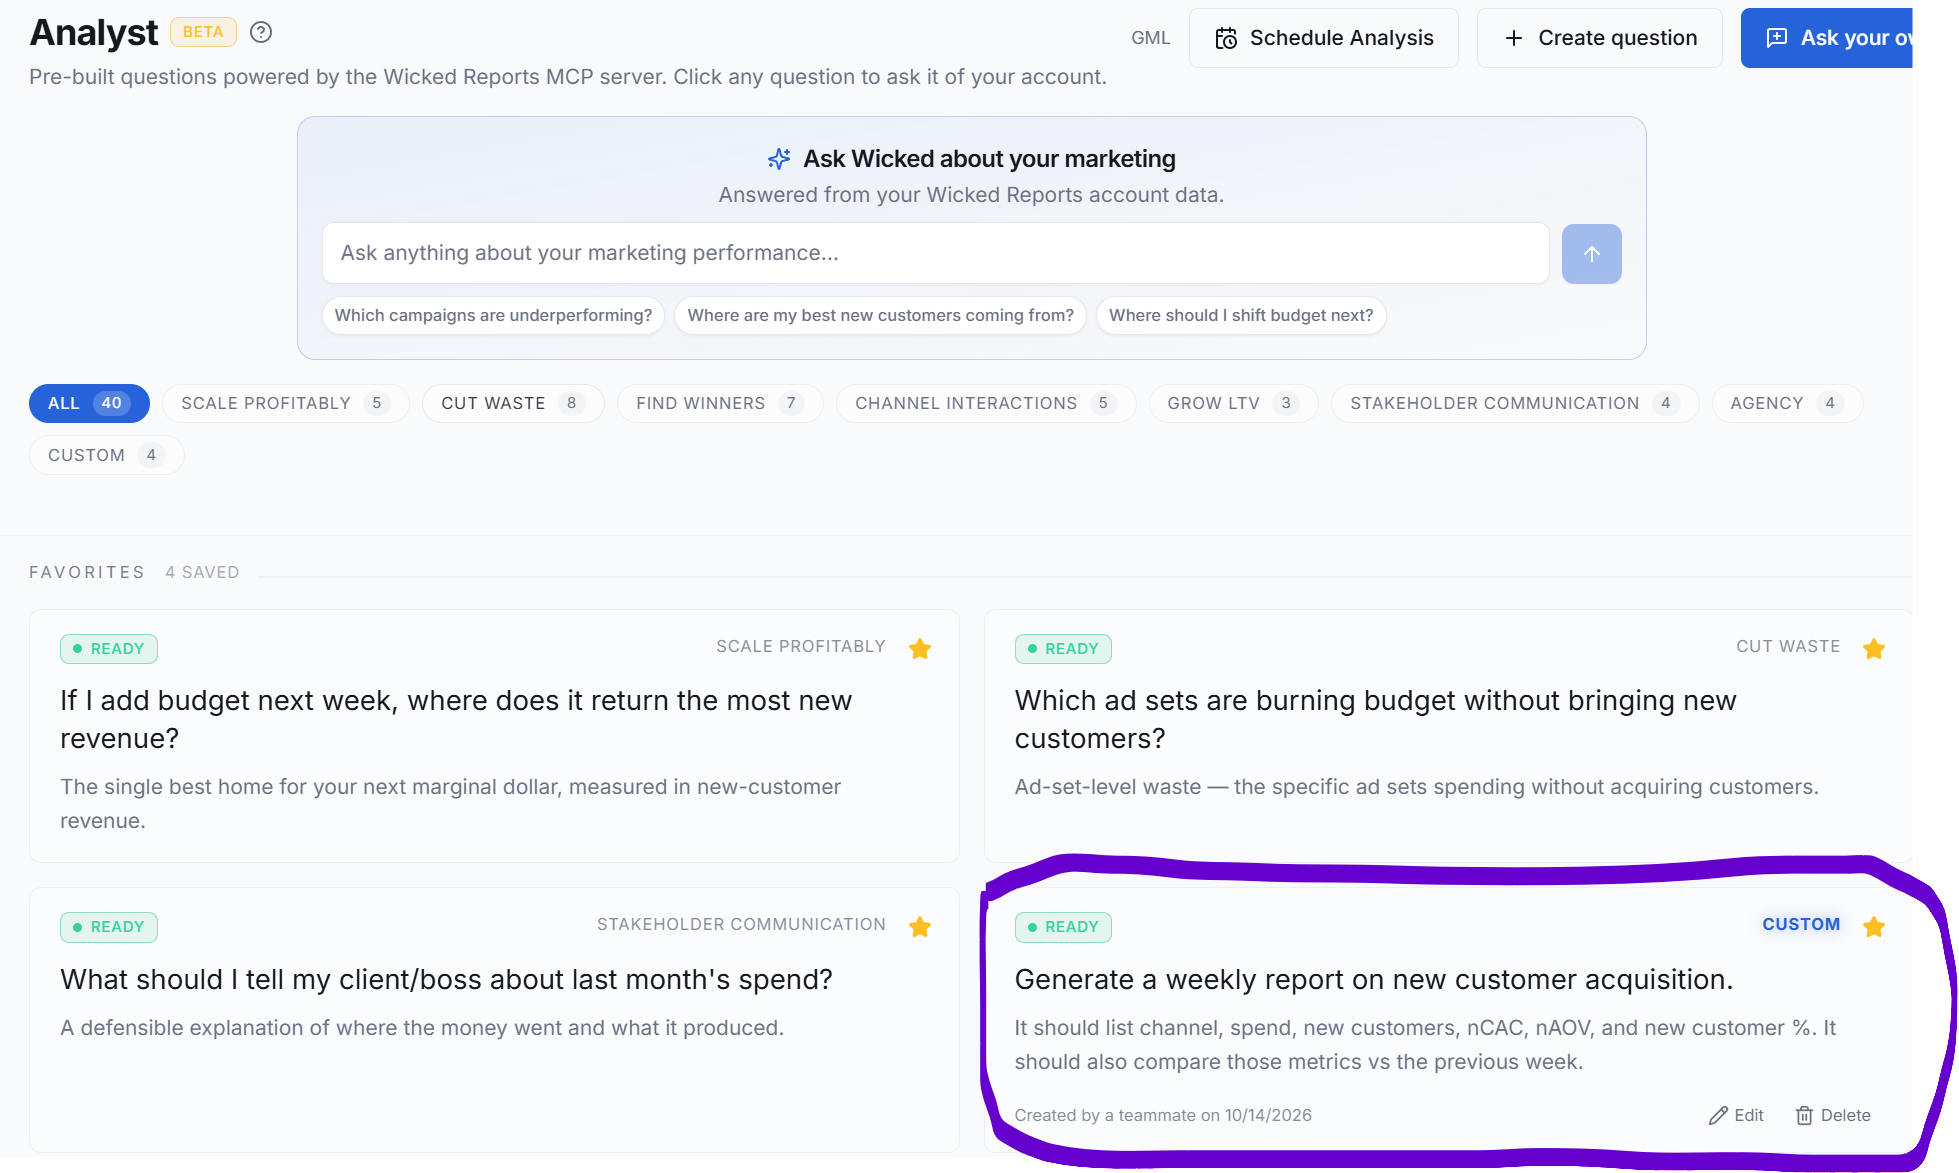This screenshot has height=1173, width=1959.
Task: Focus the Ask anything about your marketing input
Action: point(936,253)
